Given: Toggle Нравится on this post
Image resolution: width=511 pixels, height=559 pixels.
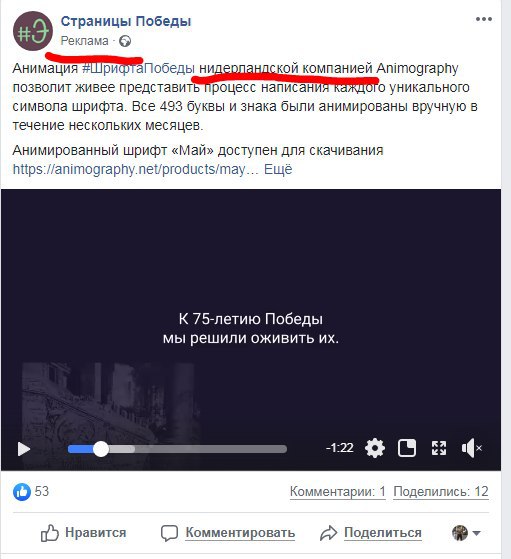Looking at the screenshot, I should coord(83,533).
